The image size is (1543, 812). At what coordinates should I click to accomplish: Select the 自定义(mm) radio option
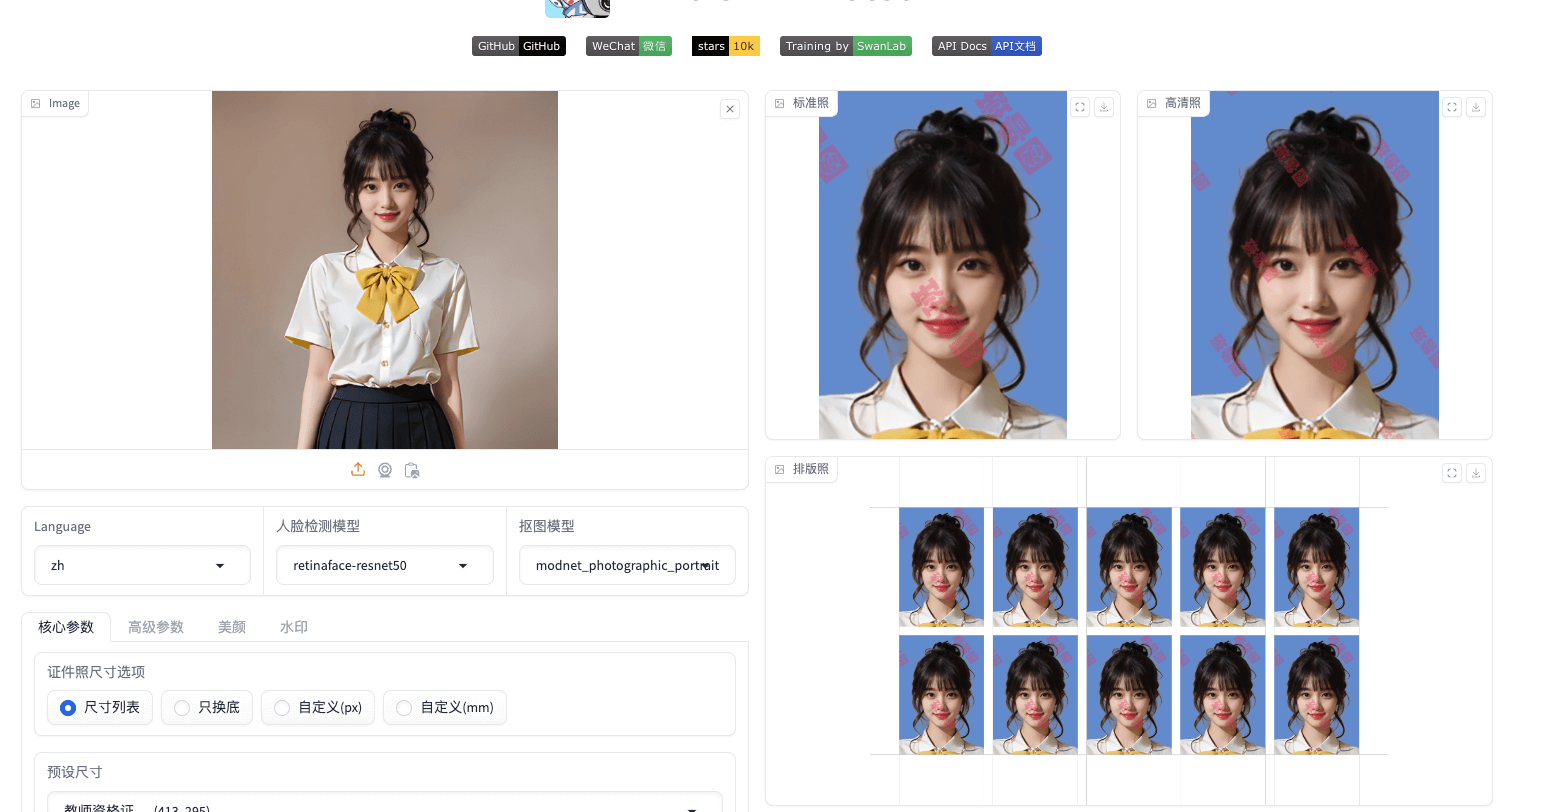[x=445, y=707]
